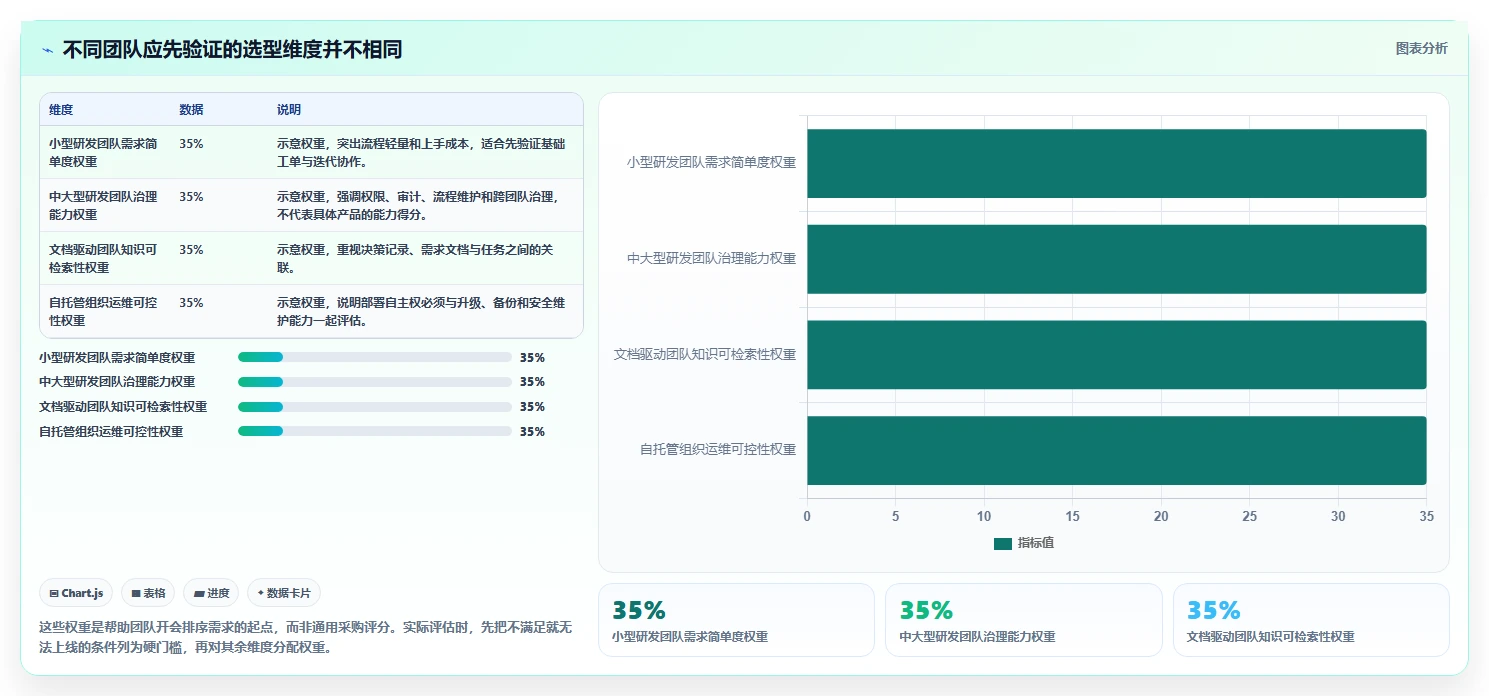
Task: Click the footer paragraph starting 这些权重是帮助团队
Action: point(305,637)
